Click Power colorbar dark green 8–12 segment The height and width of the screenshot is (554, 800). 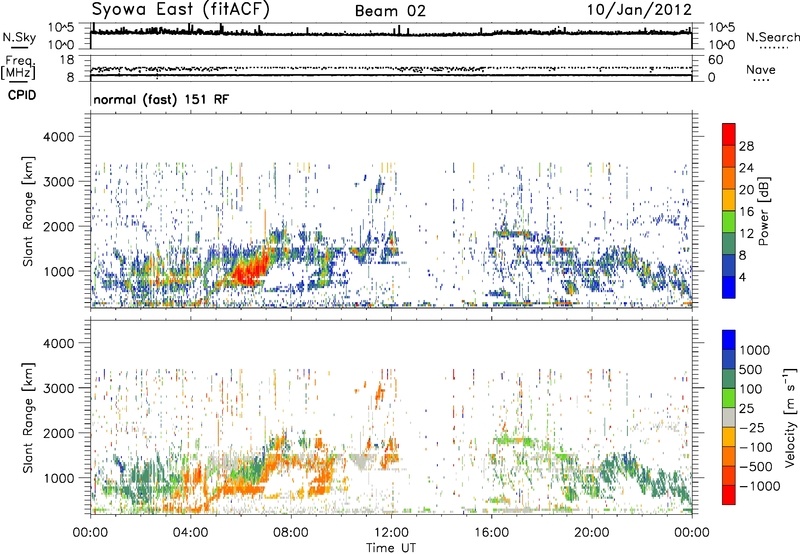pos(729,243)
